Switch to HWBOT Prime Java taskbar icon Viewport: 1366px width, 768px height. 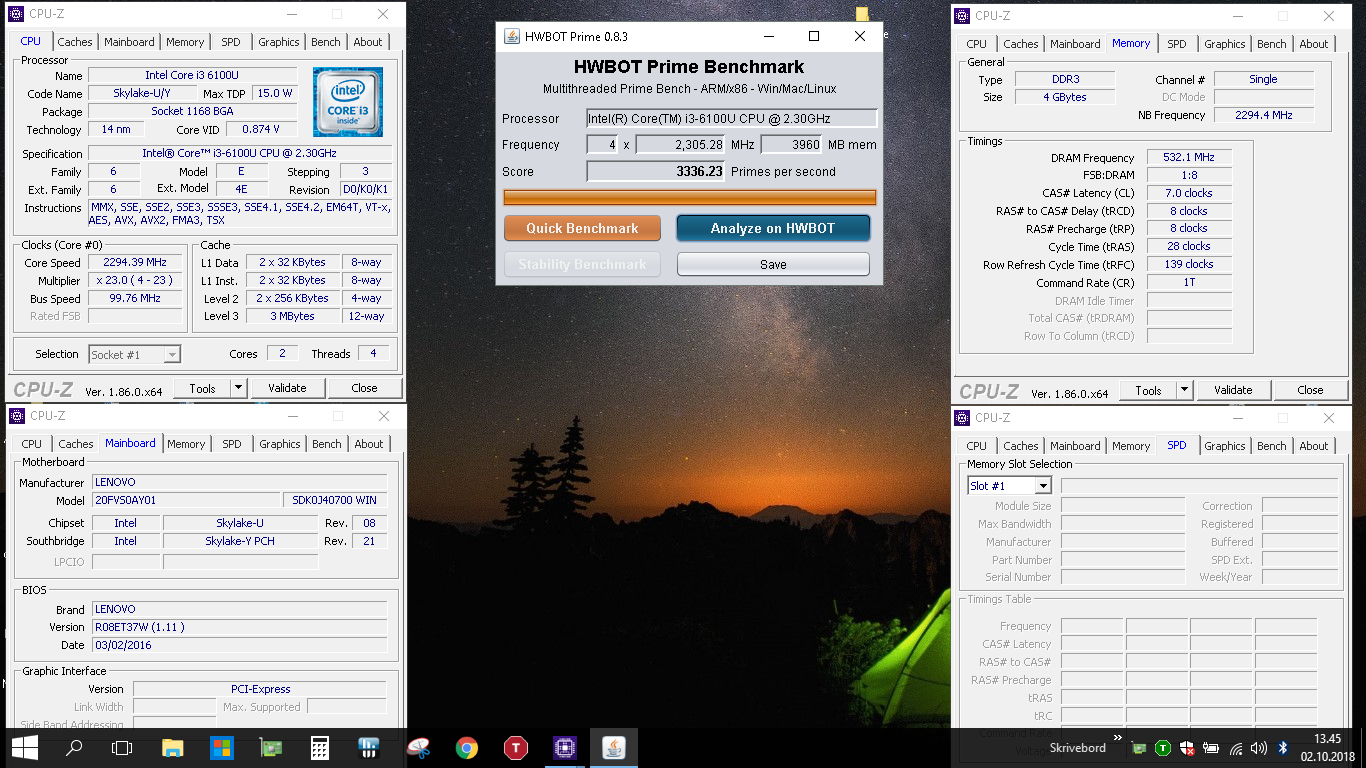coord(613,747)
